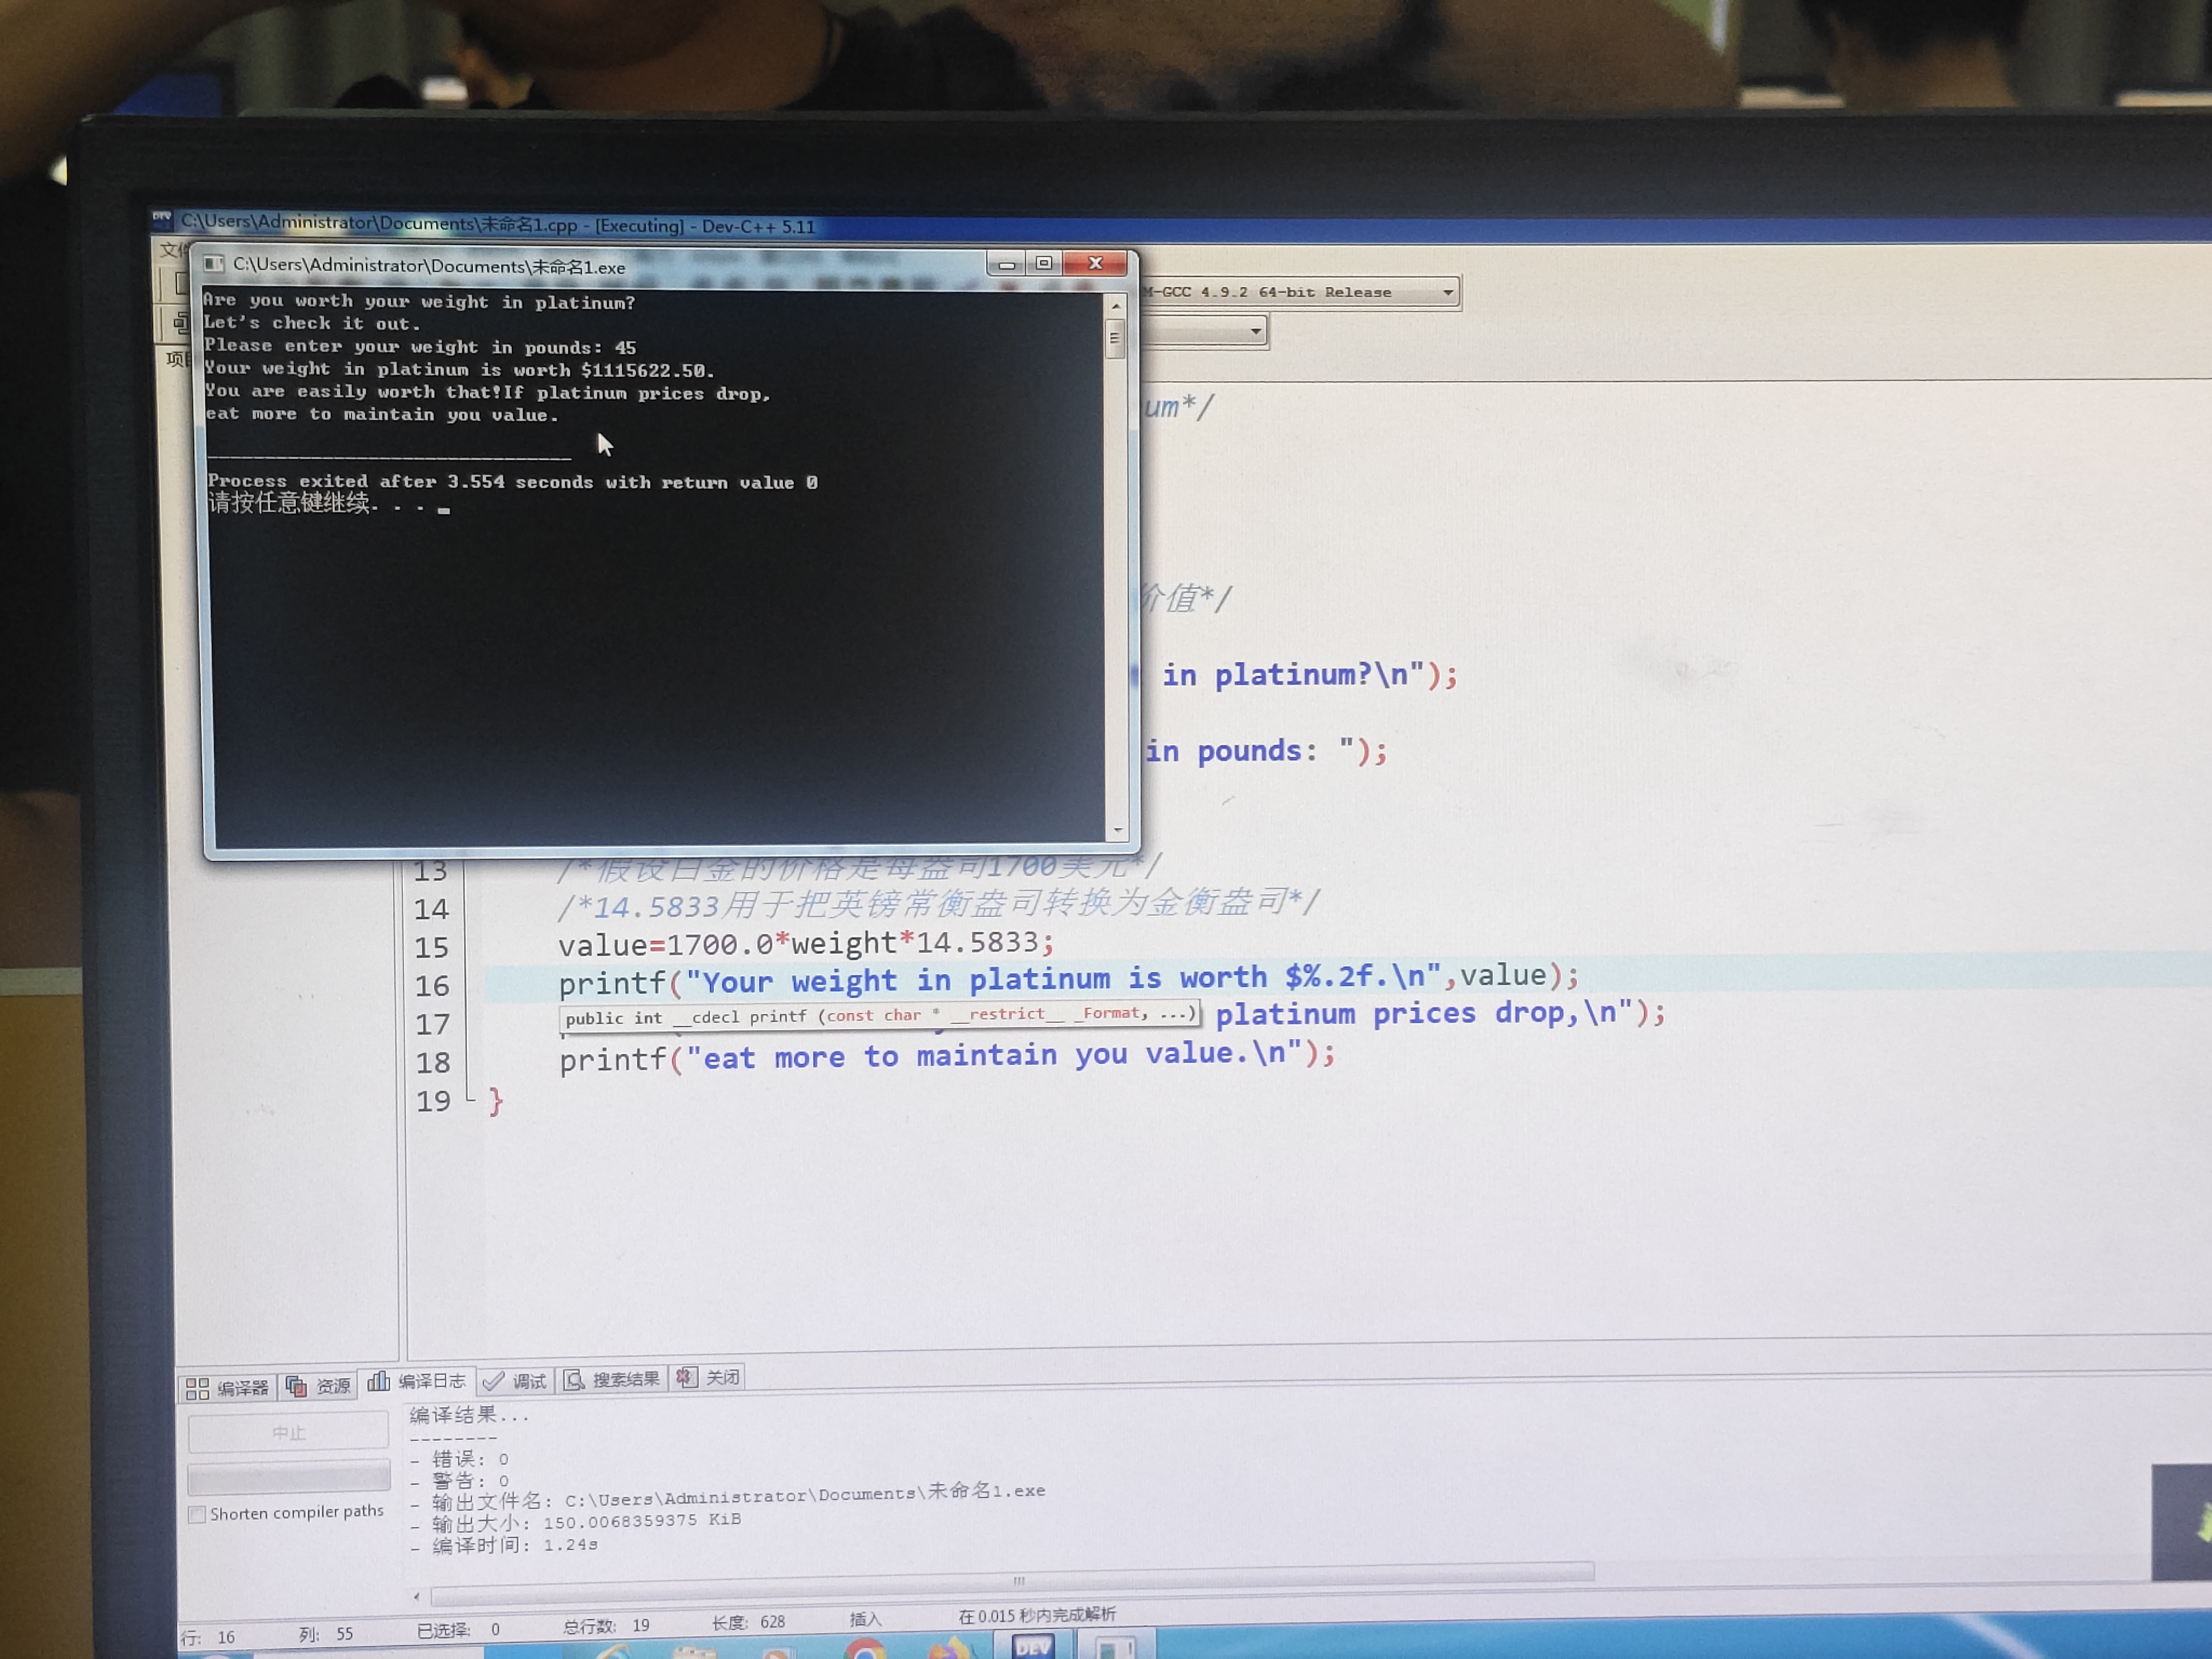Viewport: 2212px width, 1659px height.
Task: Click the console window system menu icon
Action: (213, 264)
